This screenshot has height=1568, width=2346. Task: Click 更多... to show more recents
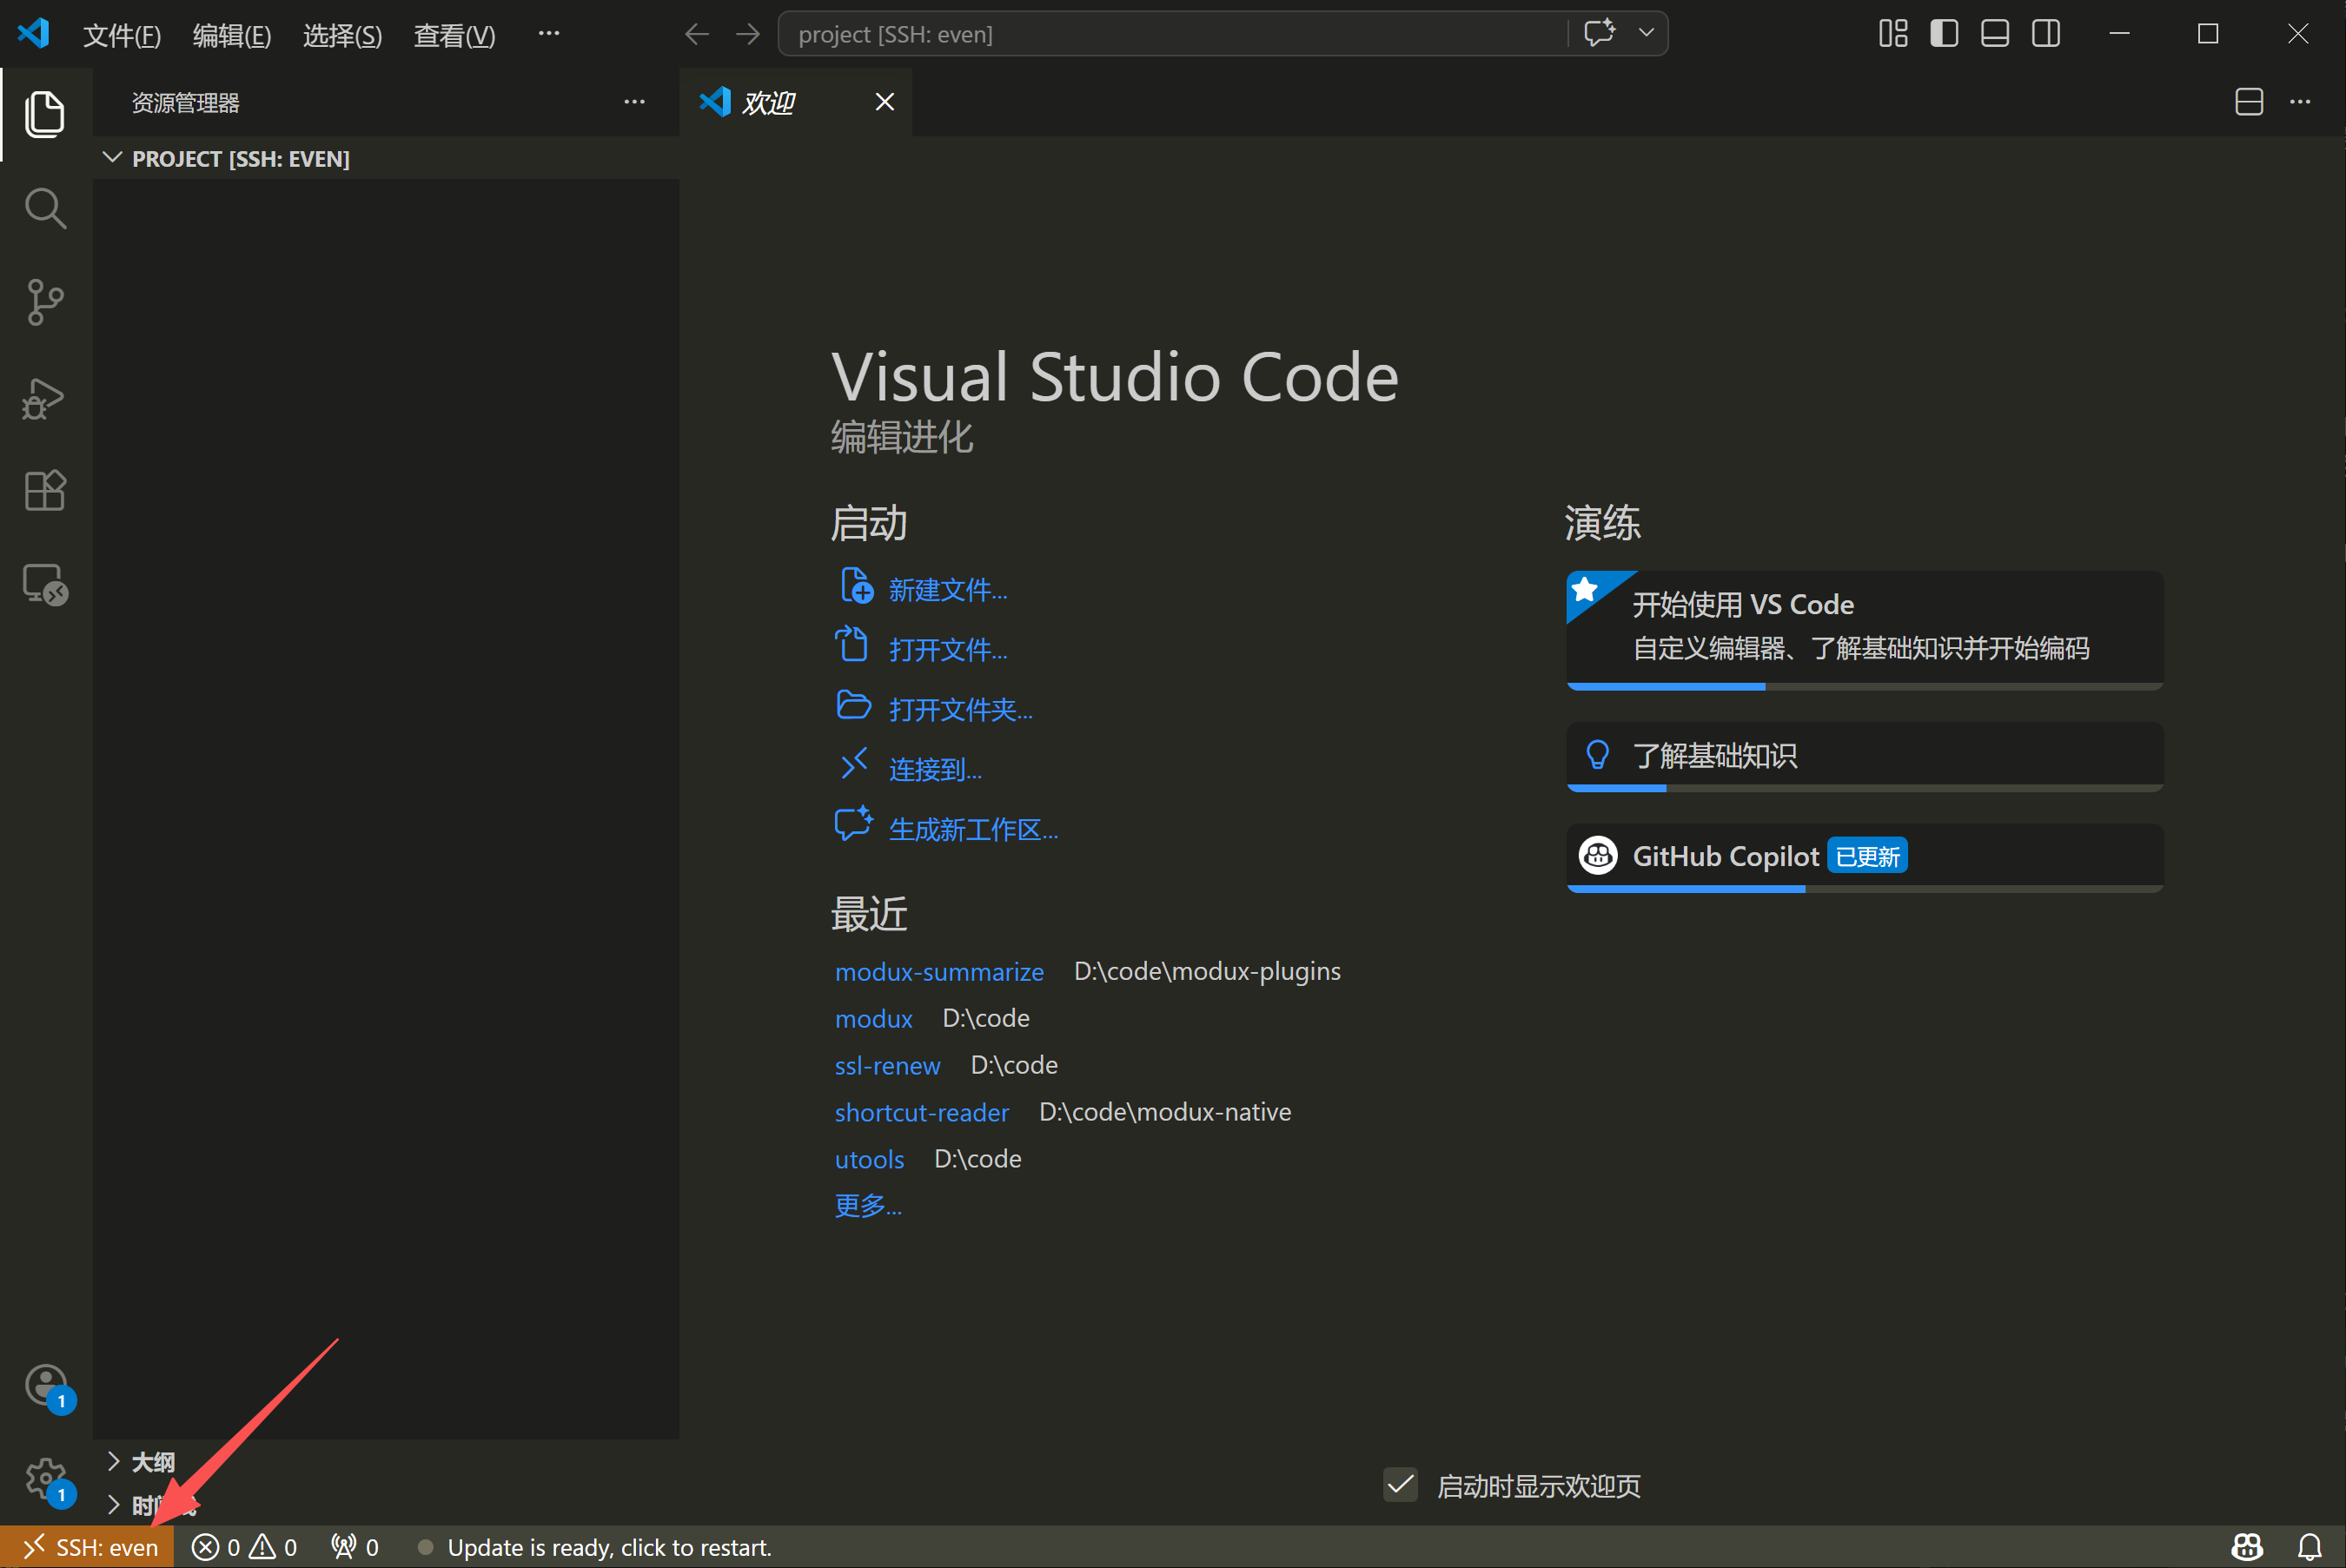click(x=868, y=1206)
